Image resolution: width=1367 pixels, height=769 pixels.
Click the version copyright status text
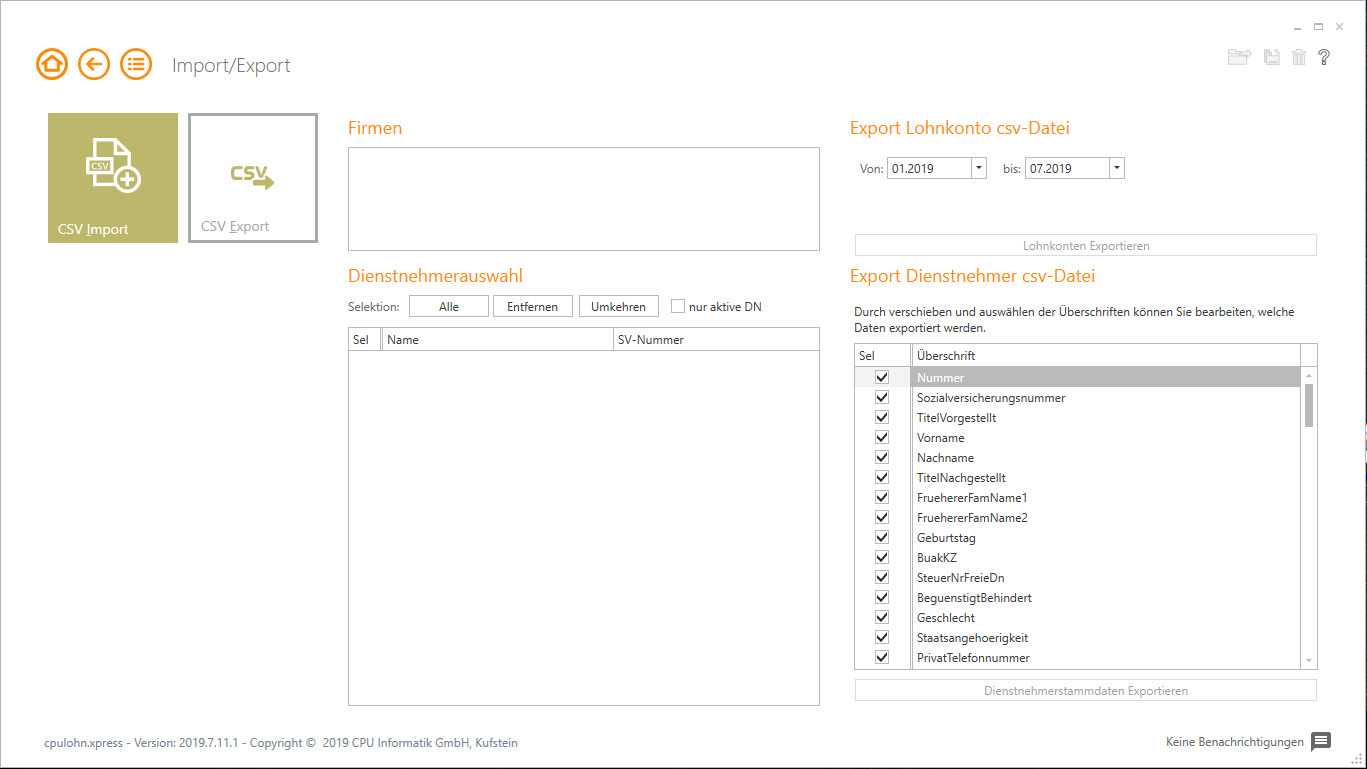tap(281, 743)
